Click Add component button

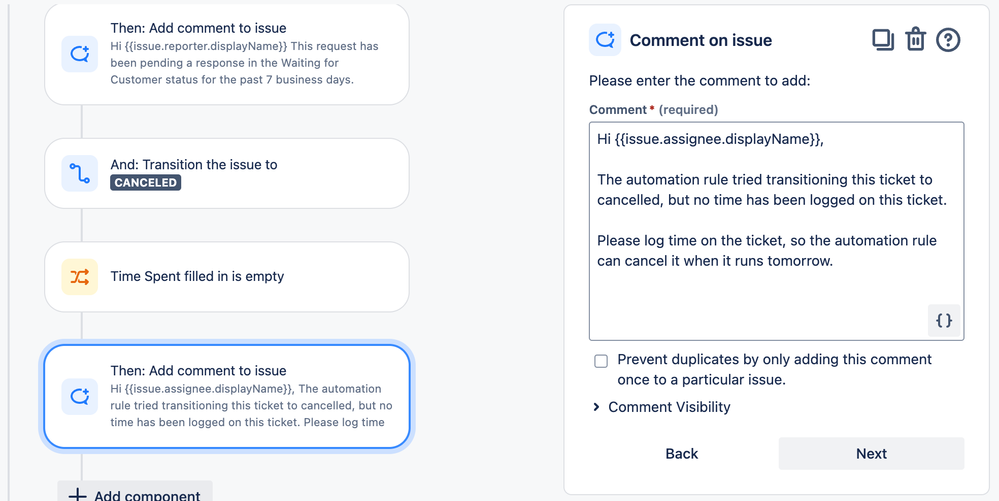[x=135, y=494]
